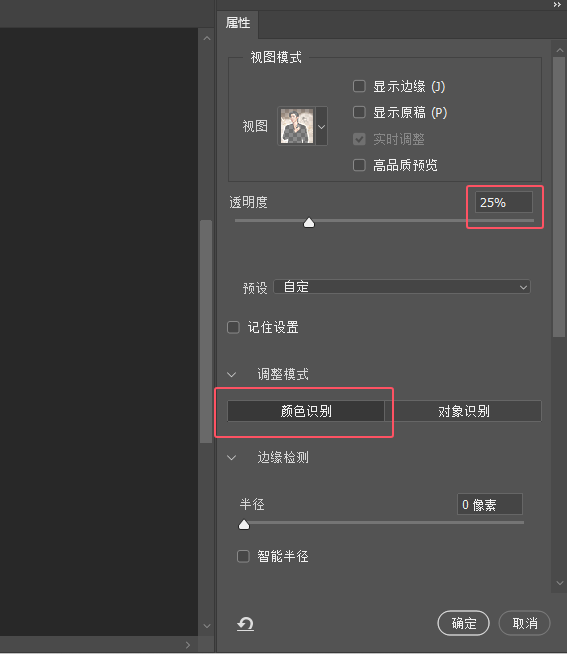567x654 pixels.
Task: Select 对象识别 refine mode
Action: tap(463, 411)
